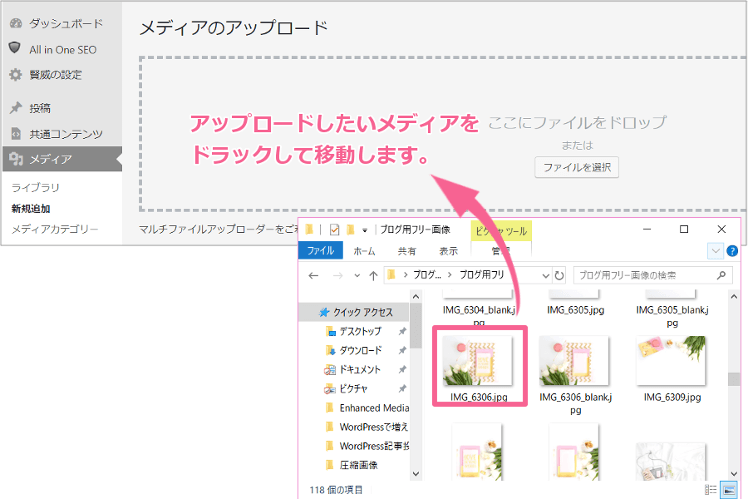Open ダウンロード in the navigation pane

coord(360,351)
